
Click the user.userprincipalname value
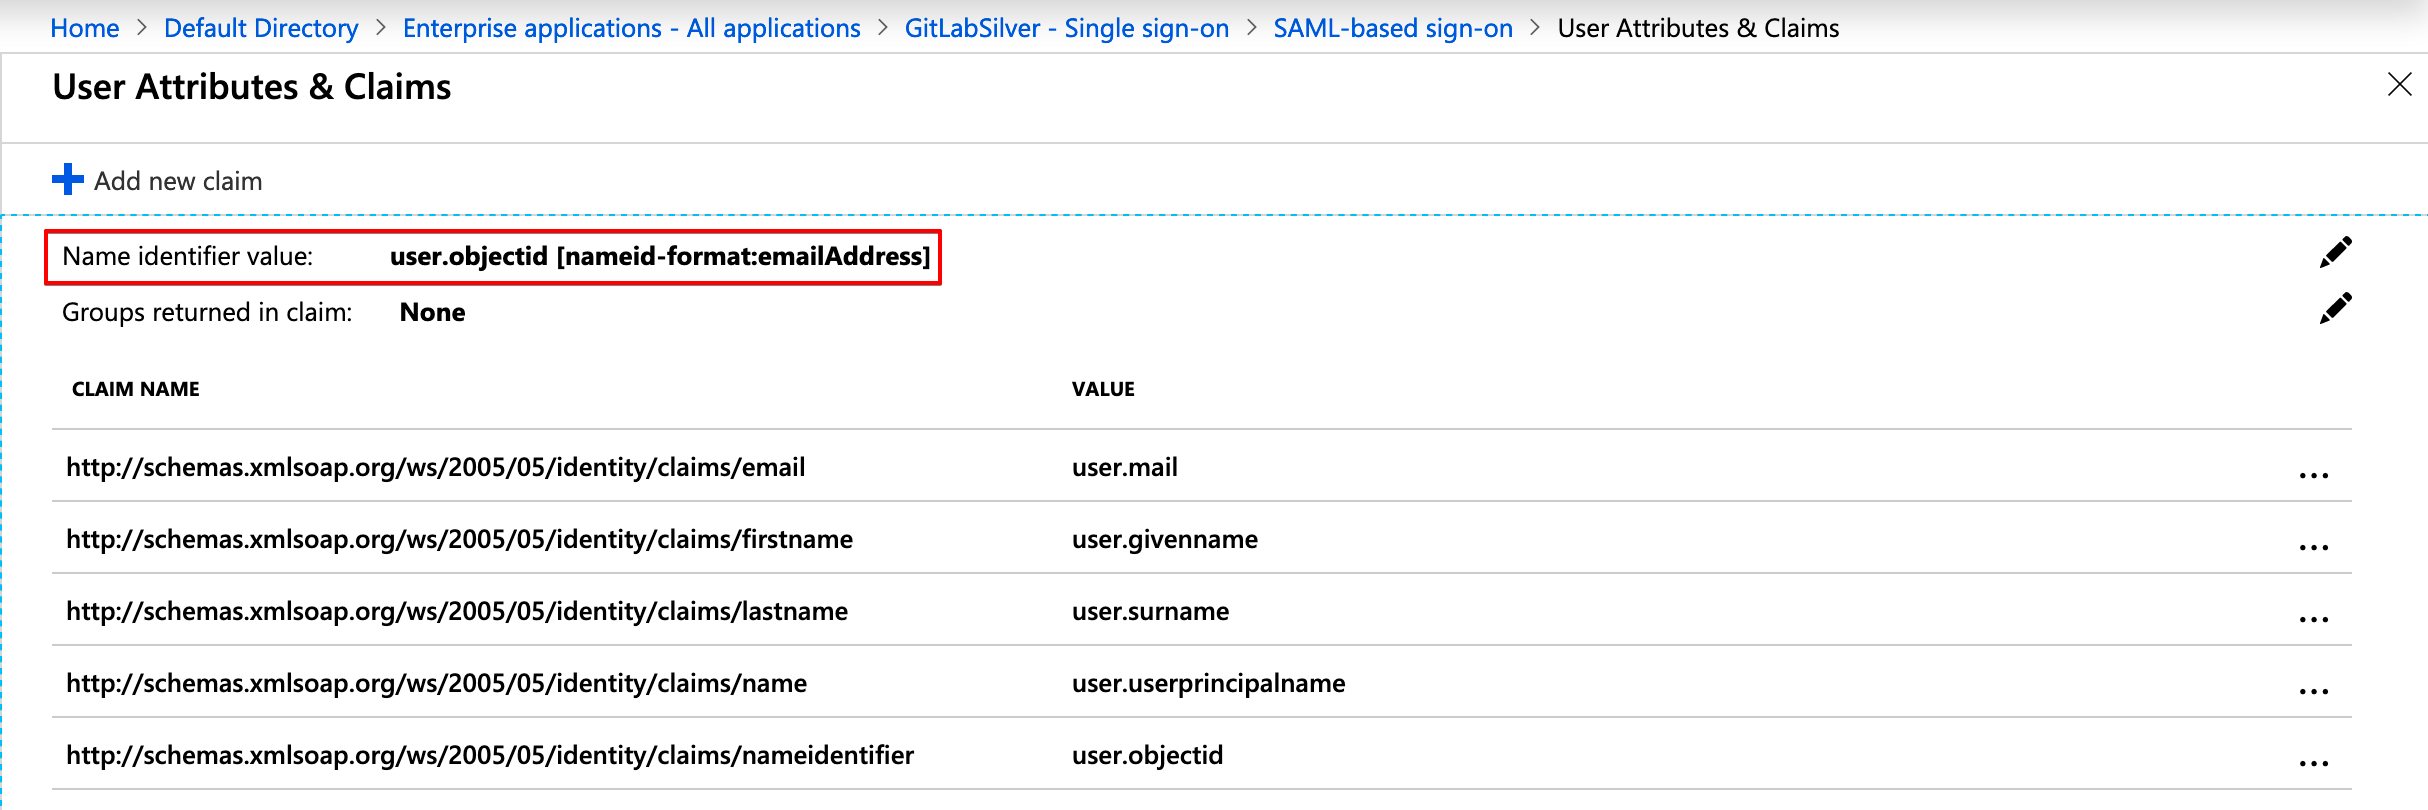tap(1208, 683)
